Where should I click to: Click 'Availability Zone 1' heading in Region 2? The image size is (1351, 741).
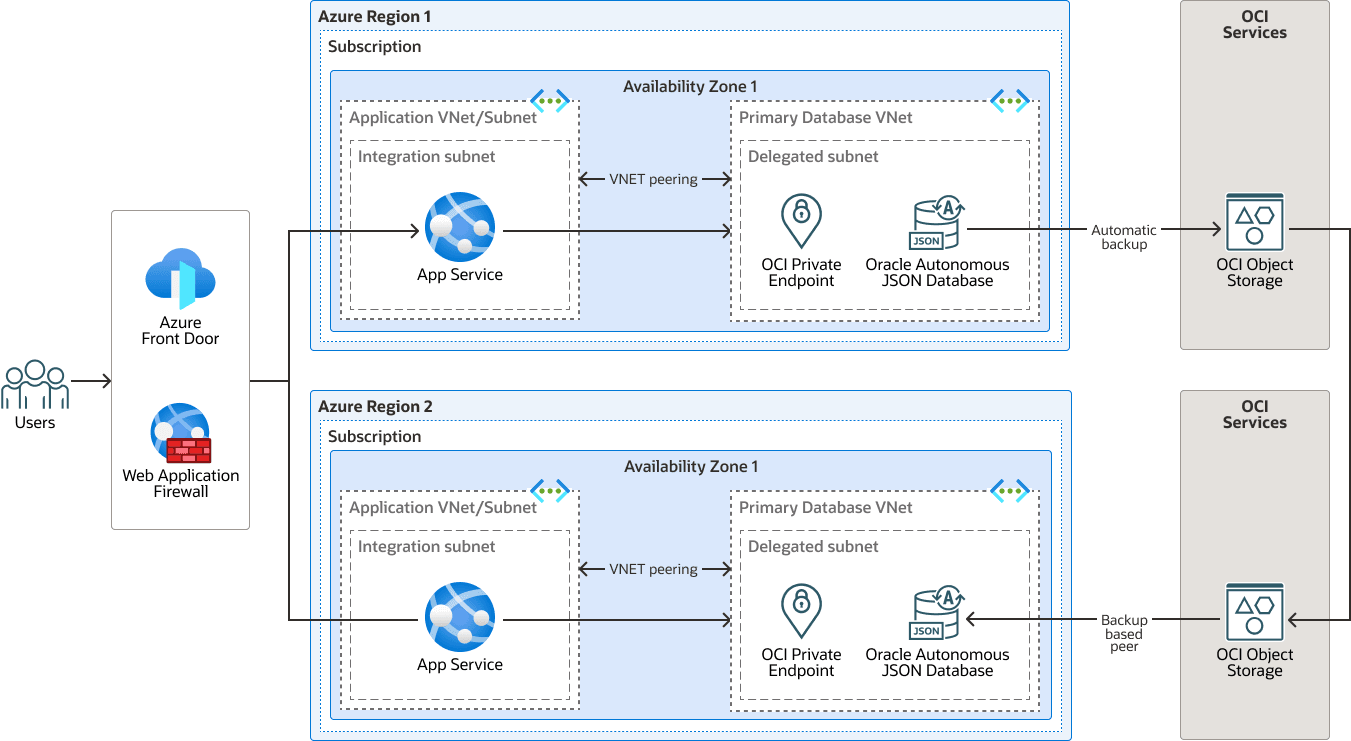click(x=691, y=467)
